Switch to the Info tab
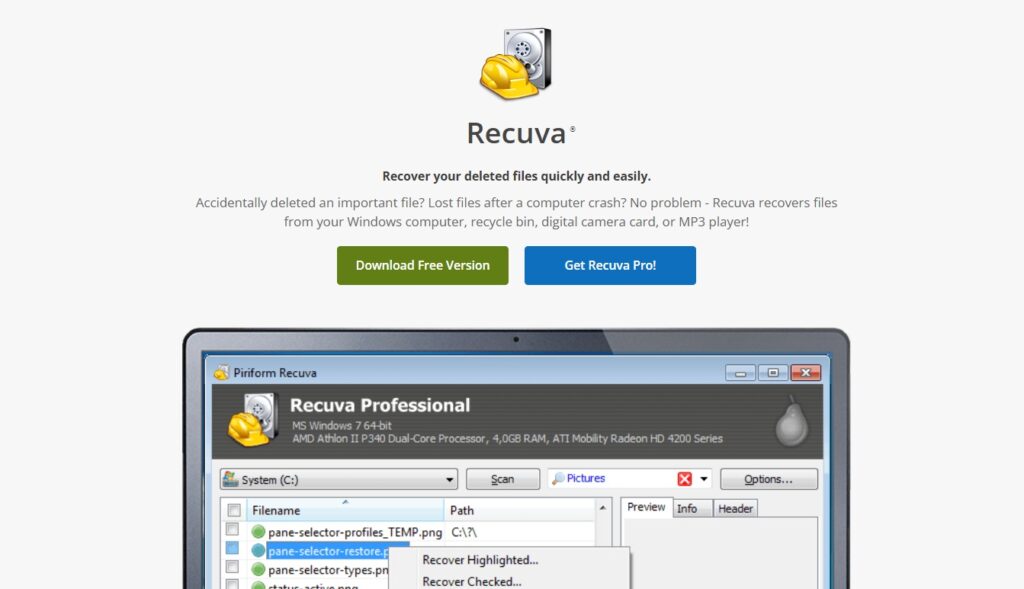 687,508
